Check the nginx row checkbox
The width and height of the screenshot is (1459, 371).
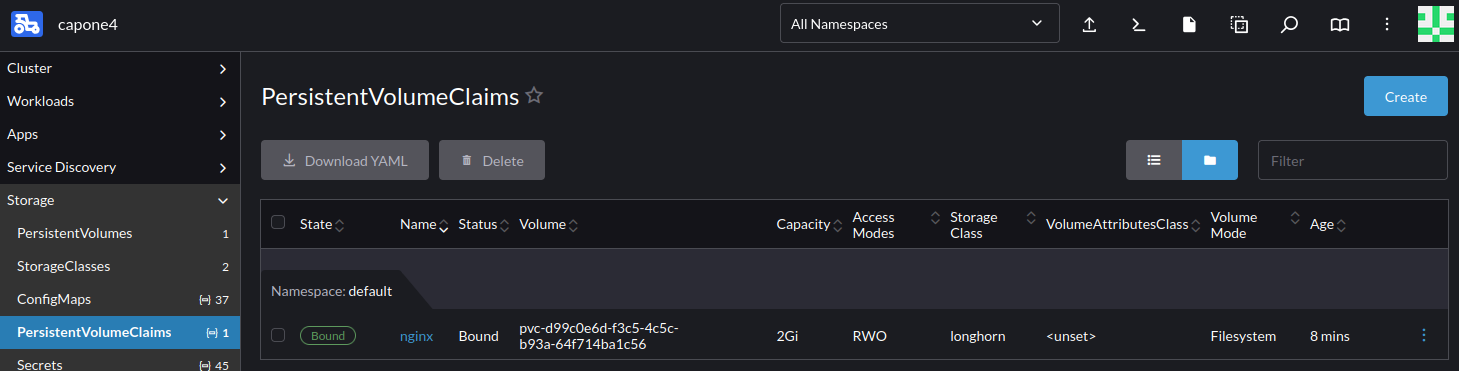[278, 336]
